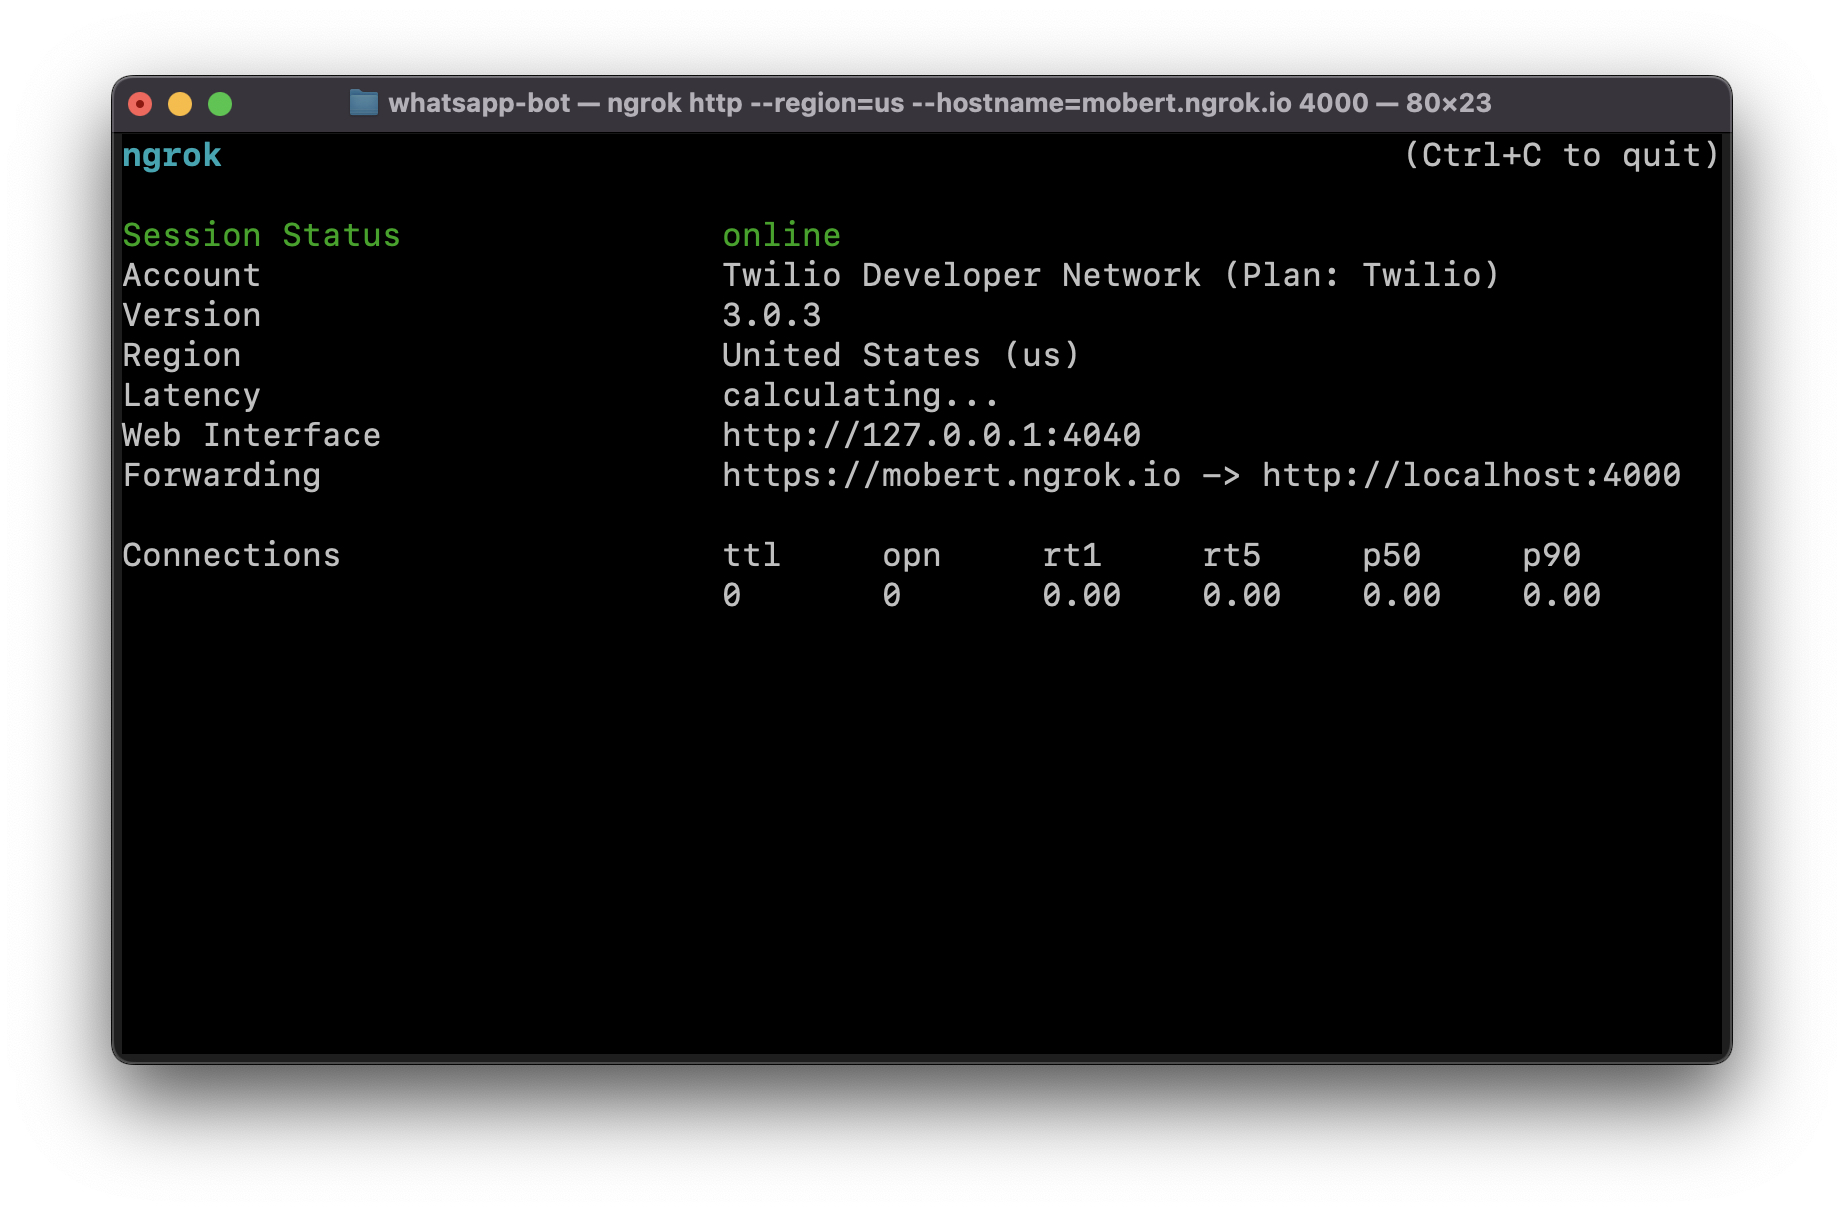The image size is (1844, 1212).
Task: Maximize the terminal using green button
Action: click(x=220, y=104)
